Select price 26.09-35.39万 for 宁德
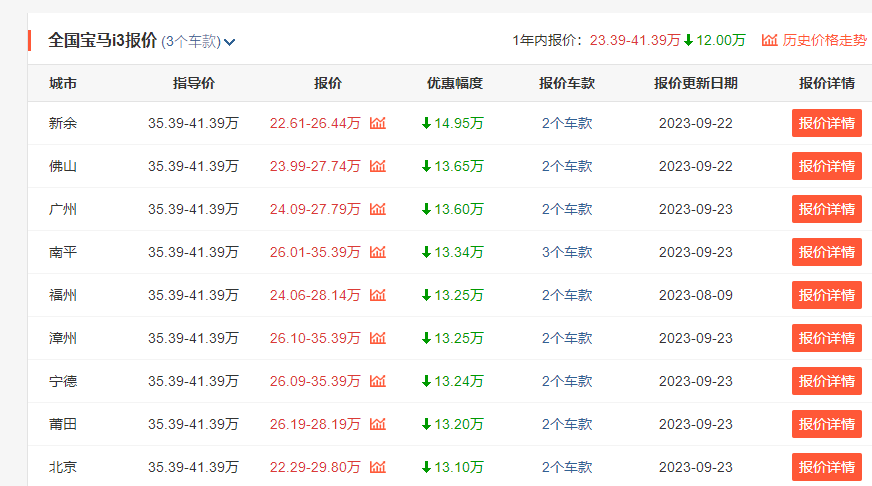The image size is (872, 486). [315, 381]
